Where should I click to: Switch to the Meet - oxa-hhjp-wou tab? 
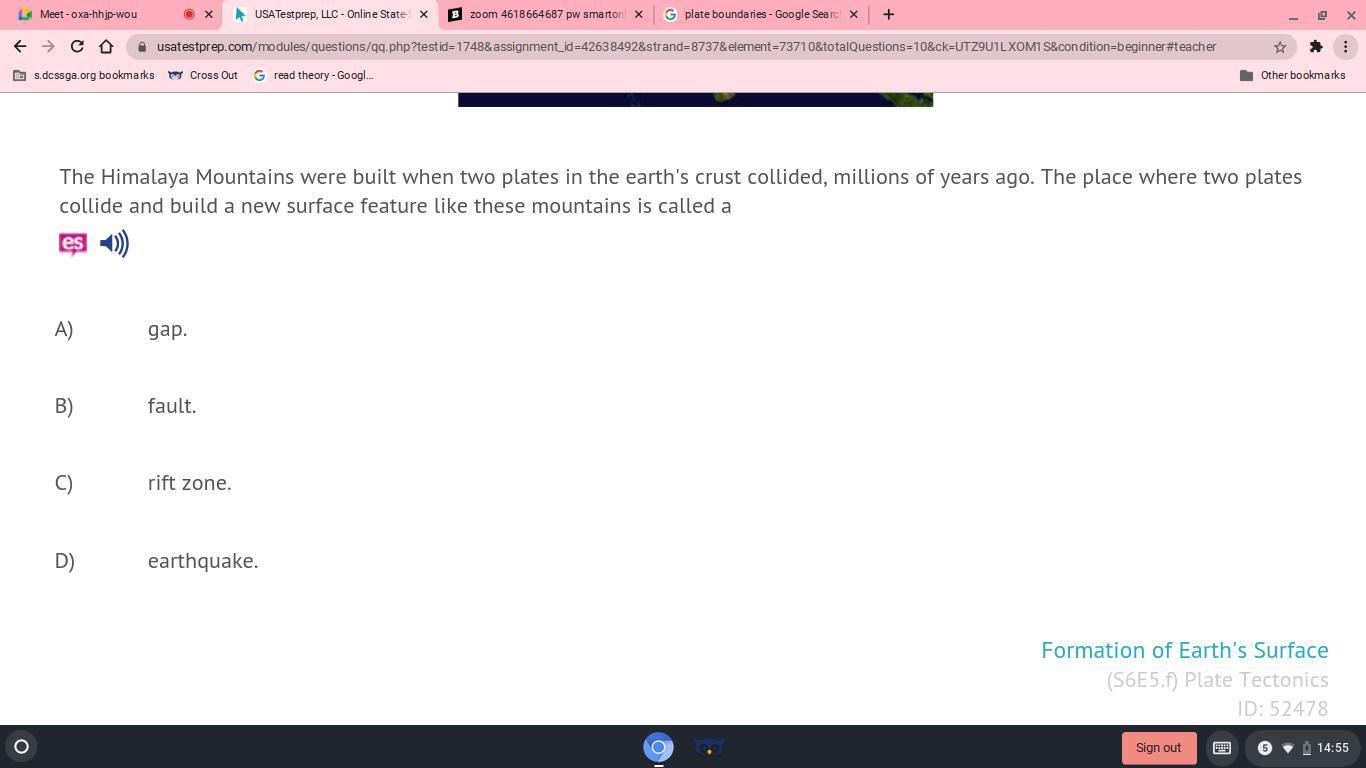tap(88, 14)
